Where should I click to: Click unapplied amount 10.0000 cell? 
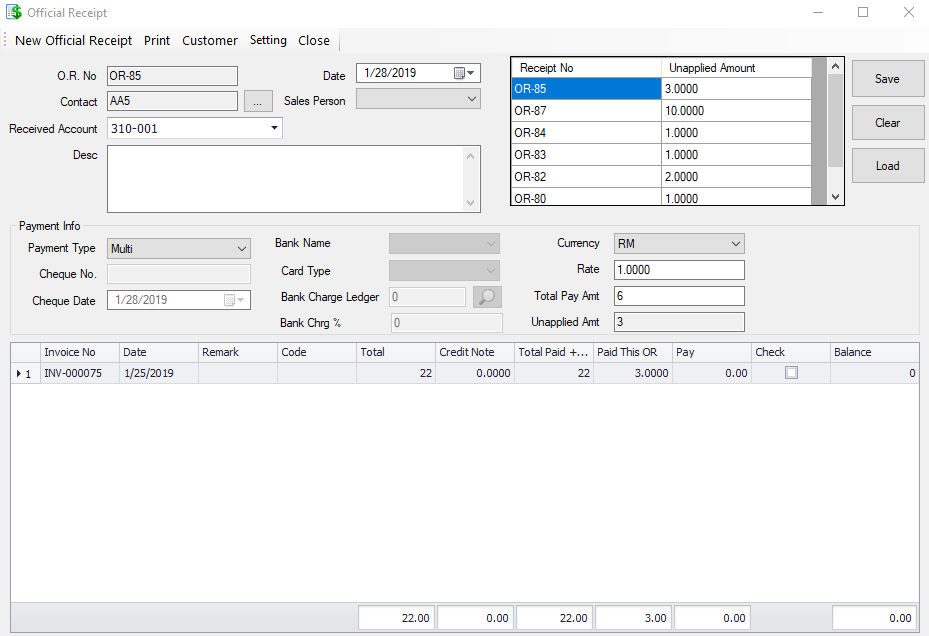(736, 111)
